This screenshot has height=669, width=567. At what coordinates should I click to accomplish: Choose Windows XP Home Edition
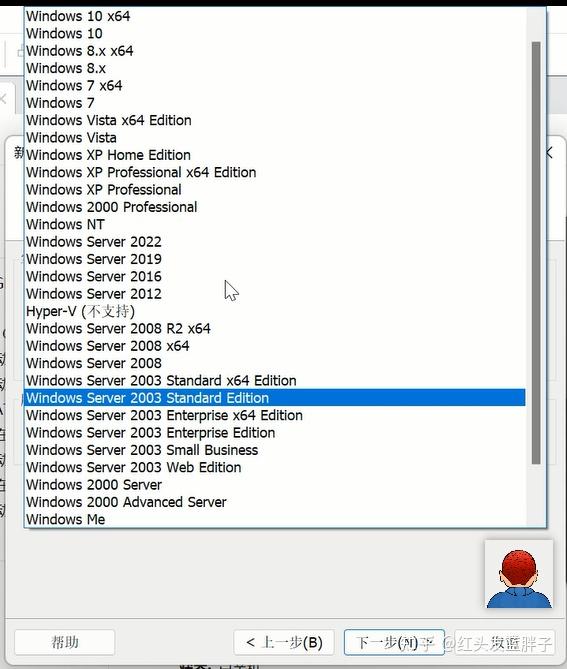[x=275, y=155]
